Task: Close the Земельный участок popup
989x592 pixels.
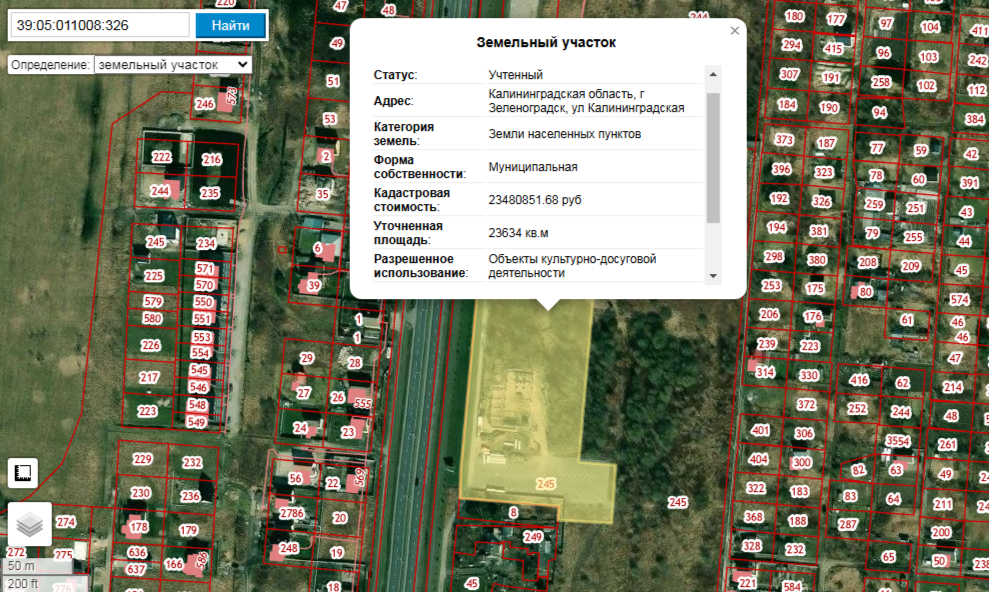Action: 735,31
